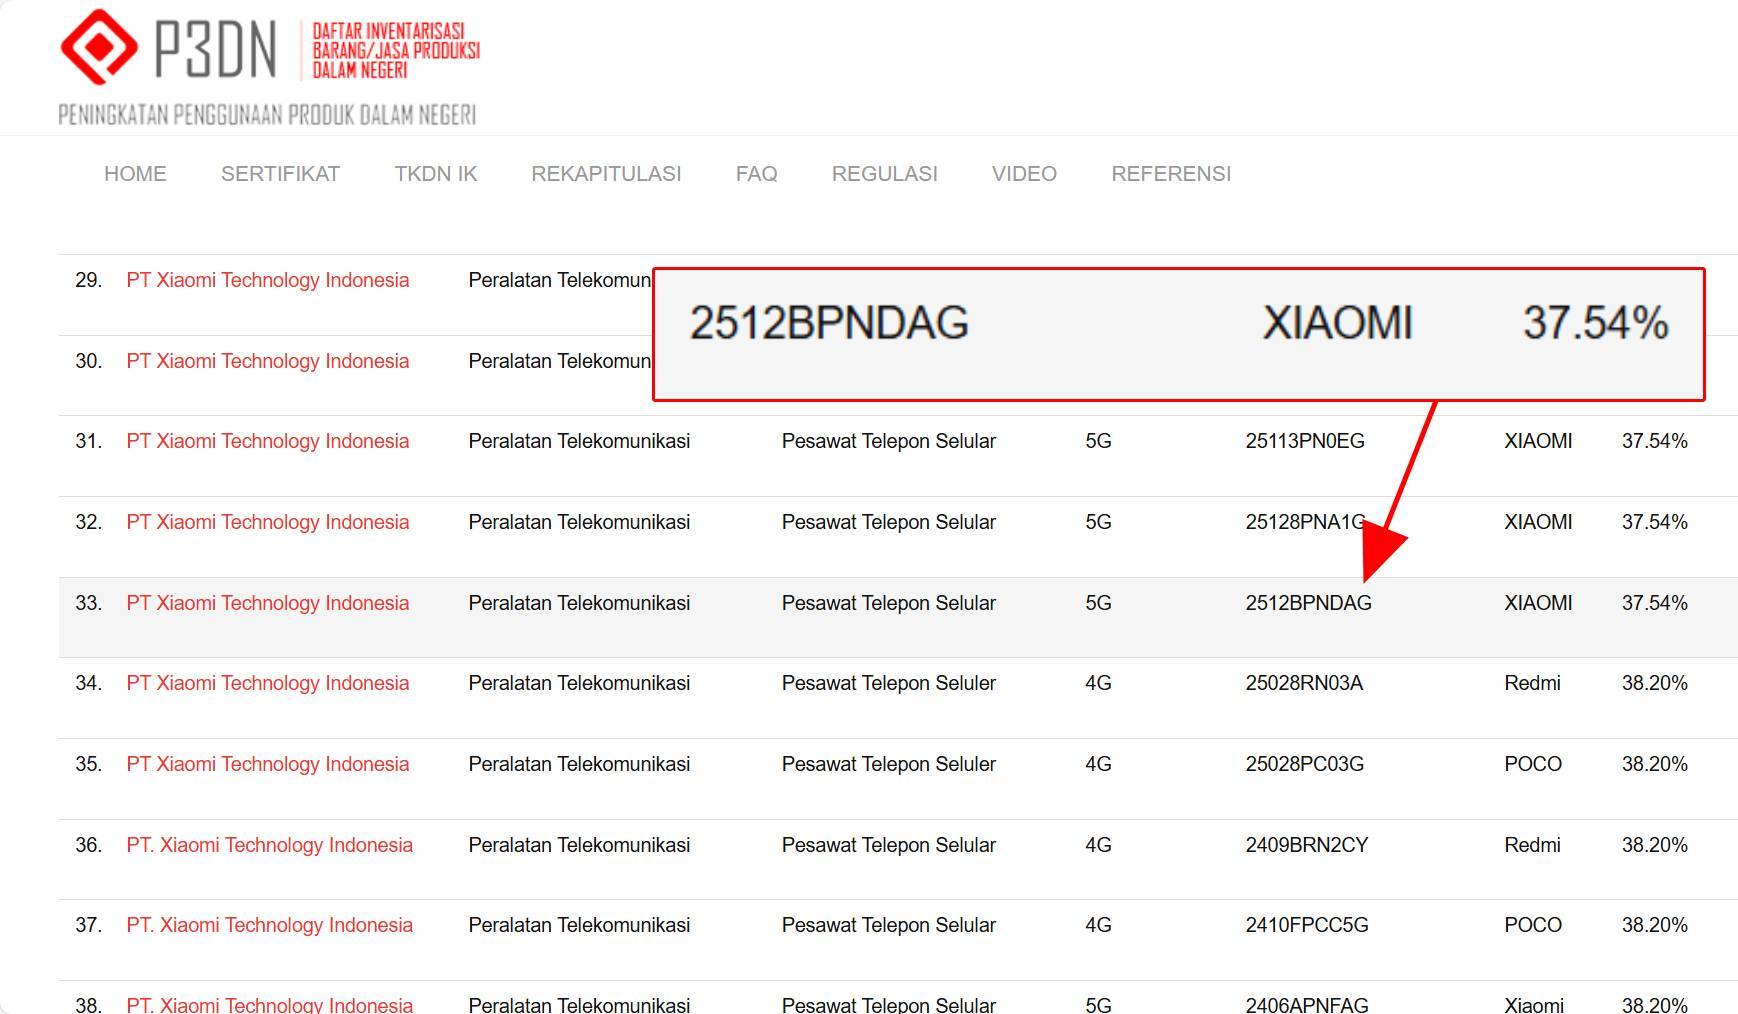Screen dimensions: 1738x1014
Task: Open the FAQ page
Action: [756, 174]
